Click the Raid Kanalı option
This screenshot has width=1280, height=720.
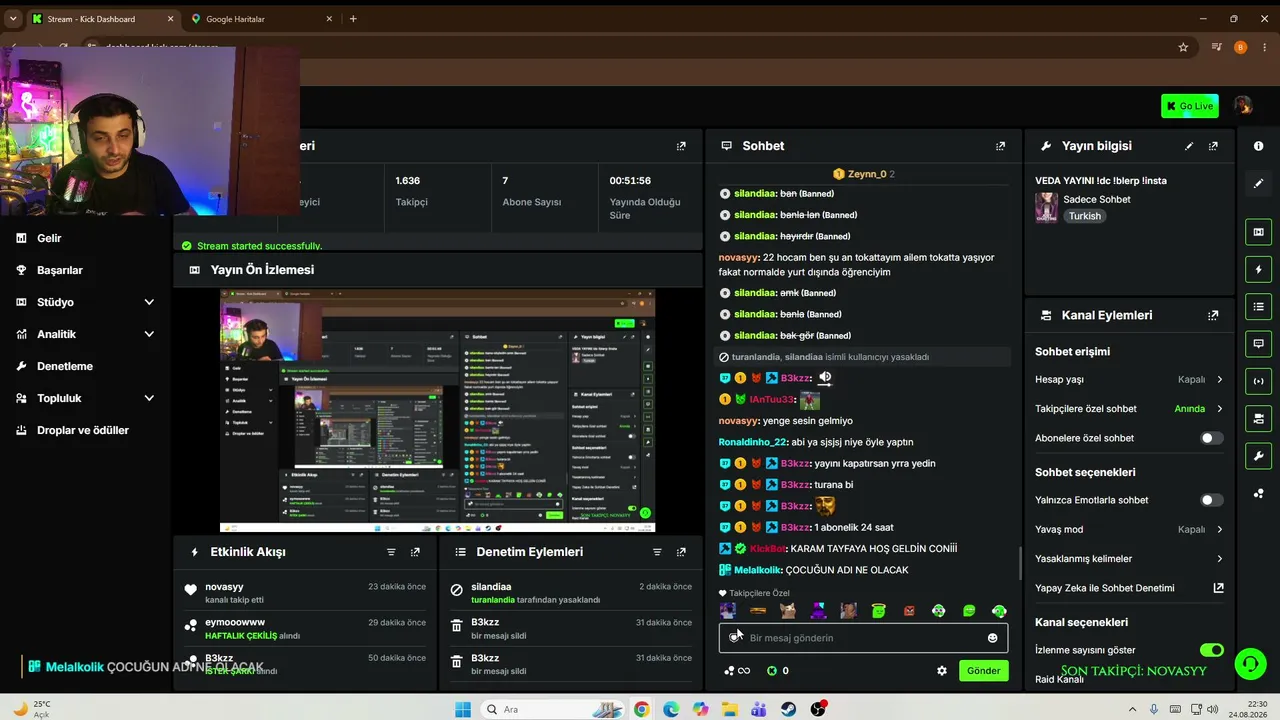tap(1059, 679)
